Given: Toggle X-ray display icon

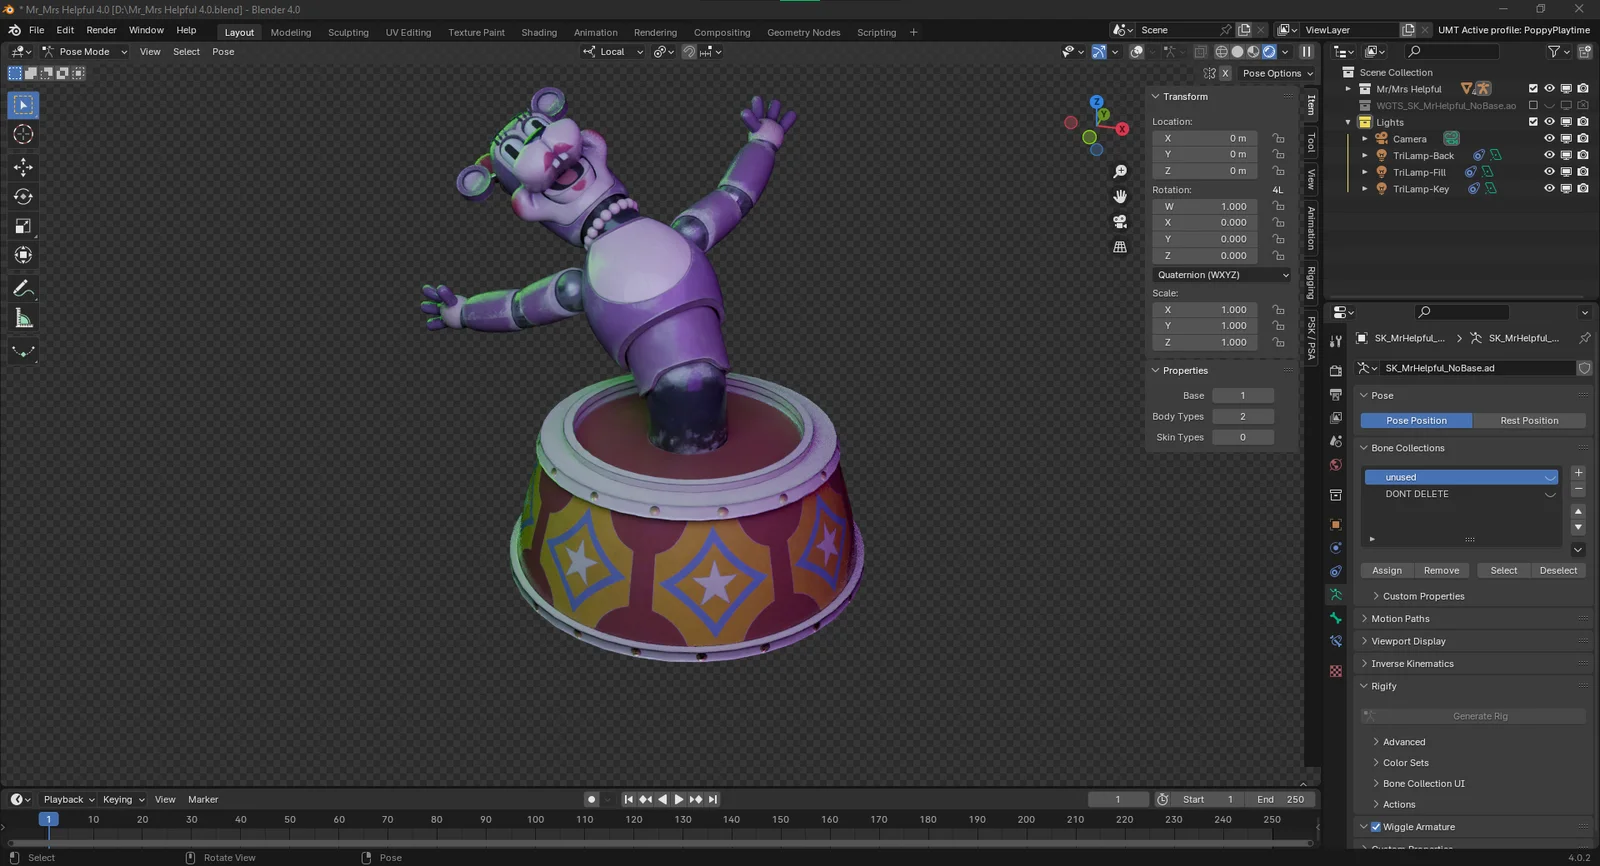Looking at the screenshot, I should point(1200,52).
